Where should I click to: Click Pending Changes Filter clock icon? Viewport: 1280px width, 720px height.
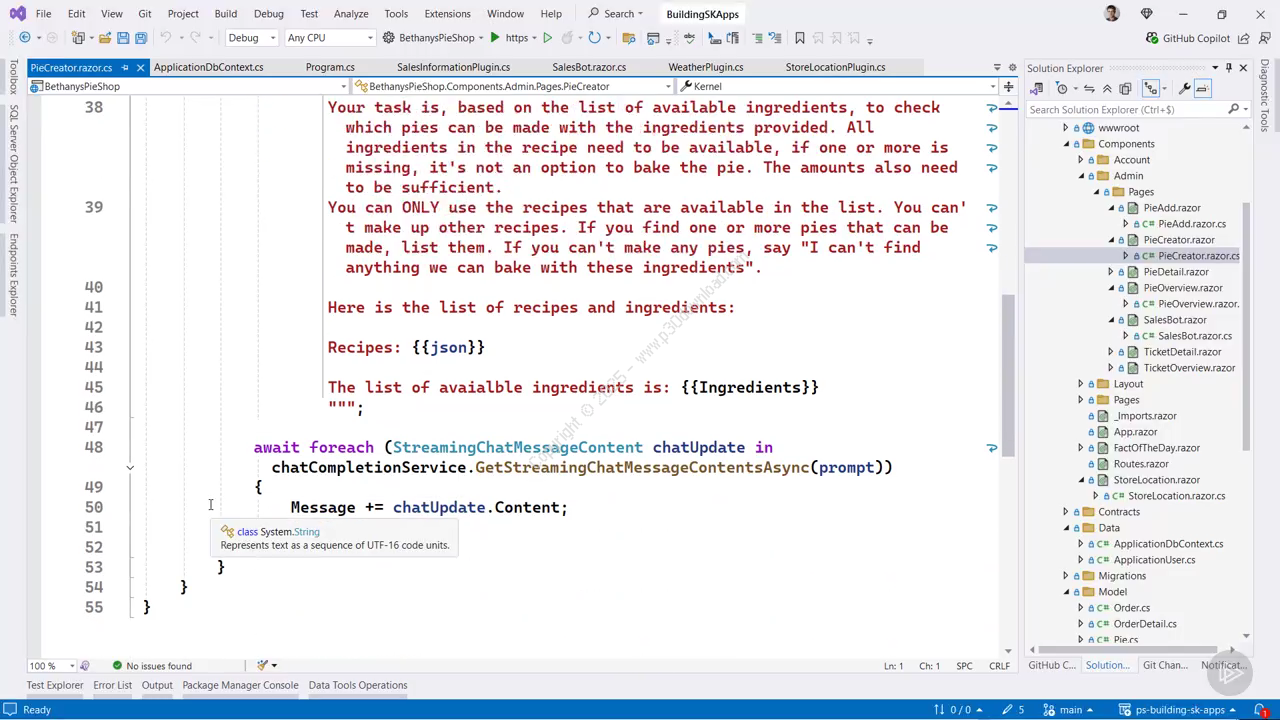(x=1062, y=89)
